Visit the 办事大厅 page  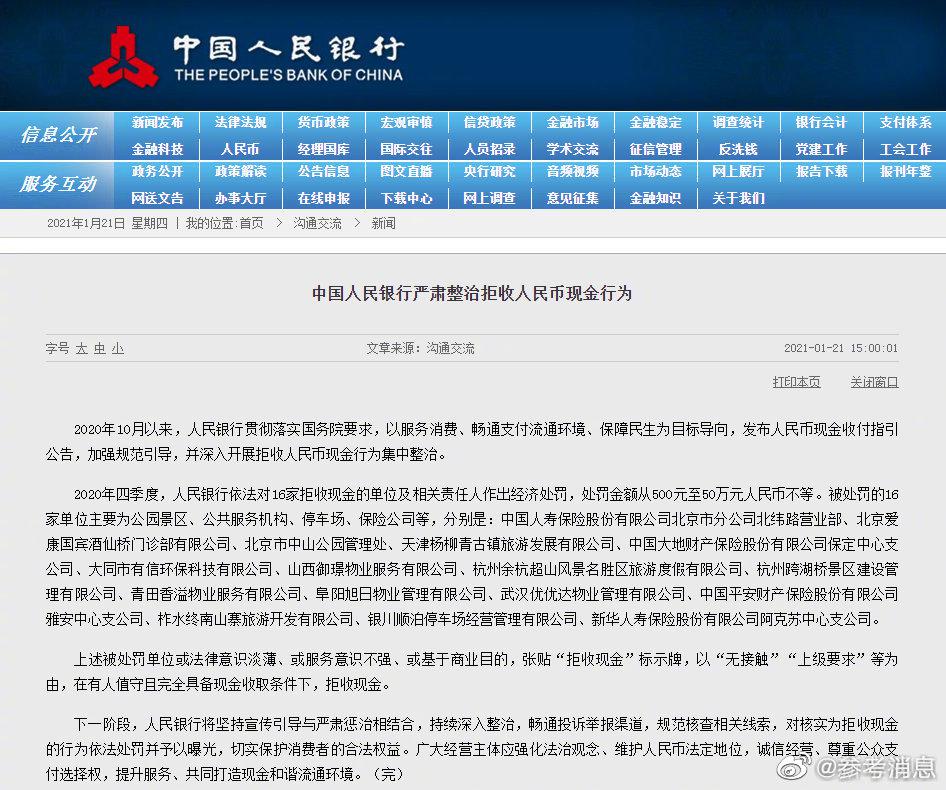point(241,198)
